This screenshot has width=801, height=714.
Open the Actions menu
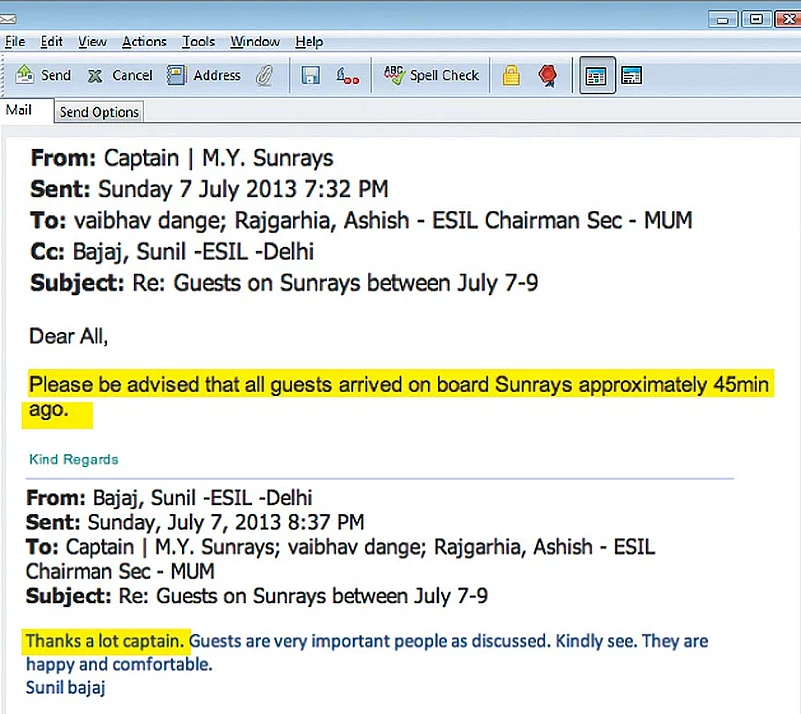click(145, 41)
